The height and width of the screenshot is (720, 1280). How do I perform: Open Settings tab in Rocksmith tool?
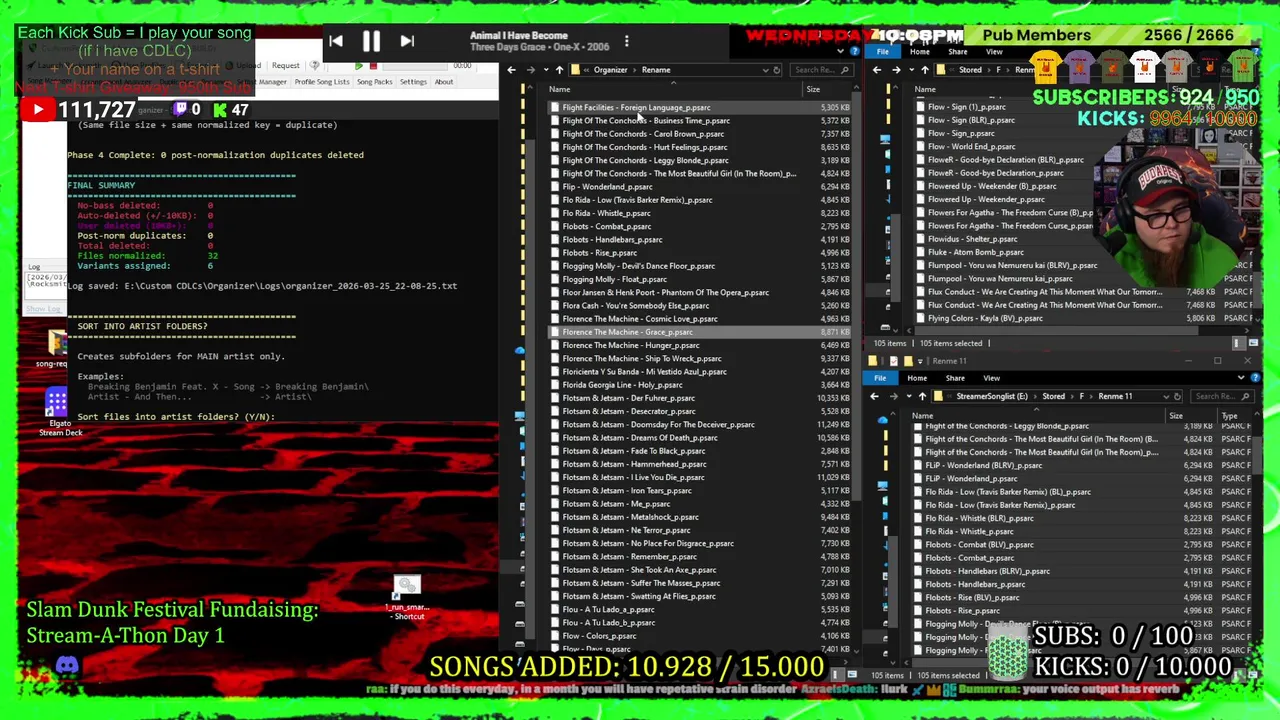(413, 82)
